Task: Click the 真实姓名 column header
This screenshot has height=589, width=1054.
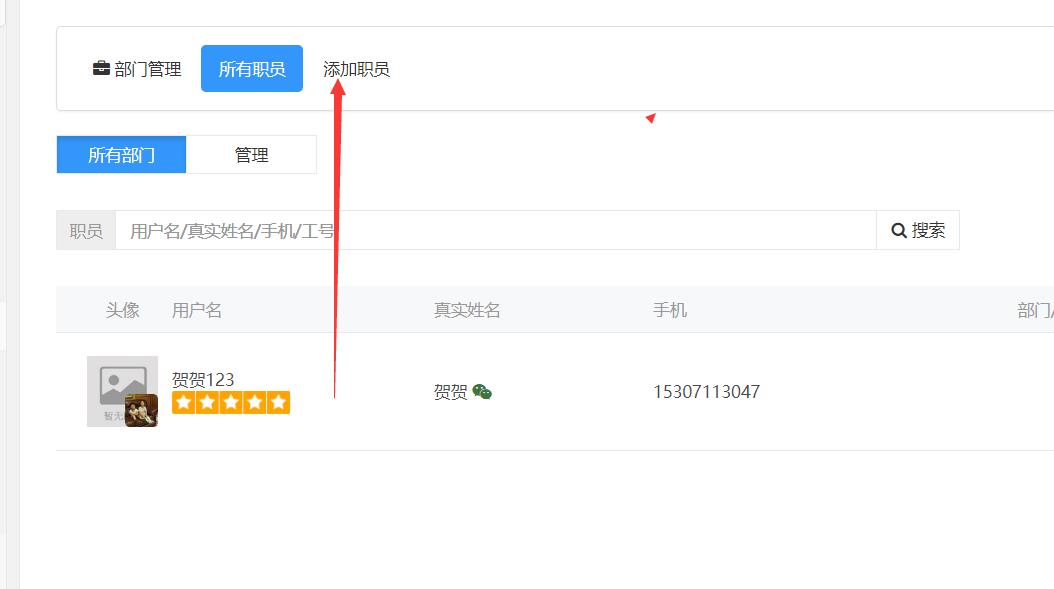Action: (467, 310)
